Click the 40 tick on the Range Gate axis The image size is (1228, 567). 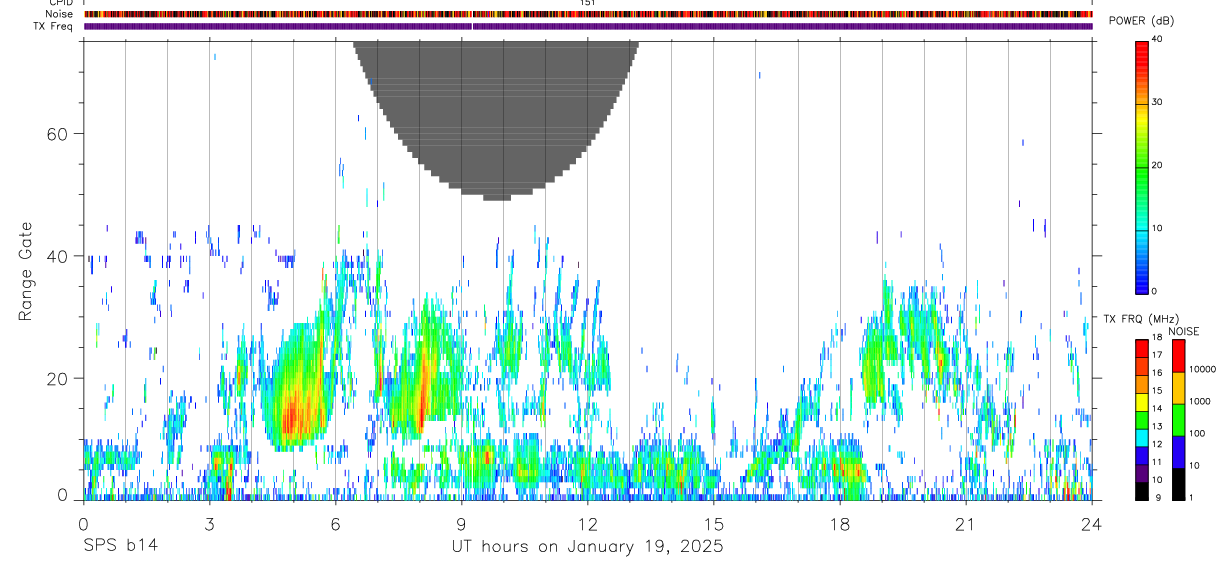tap(58, 256)
